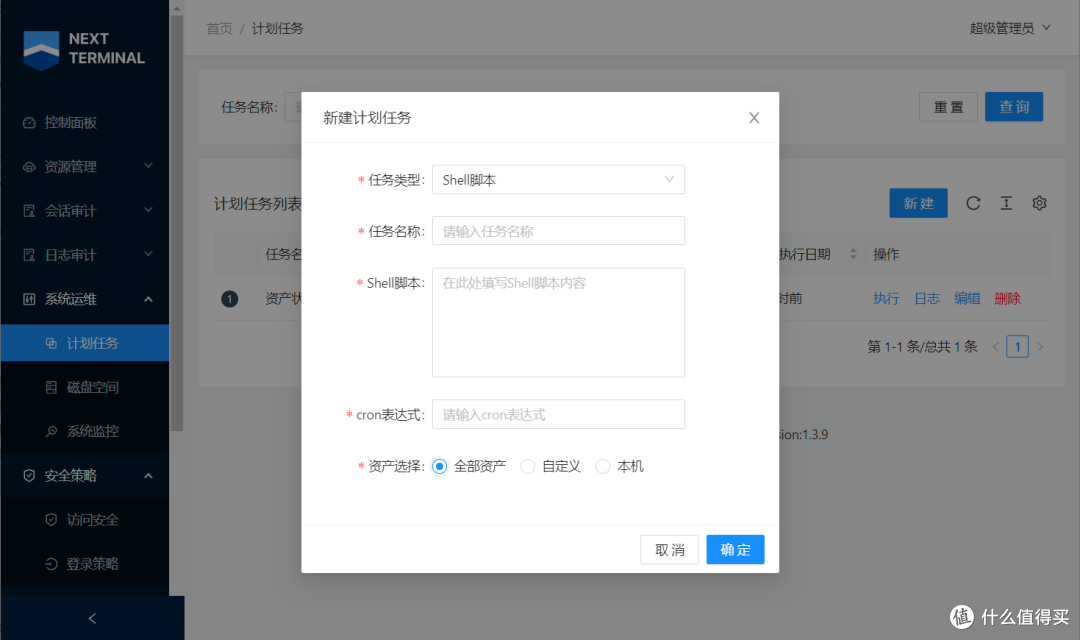Go to previous page arrow
1080x640 pixels.
pyautogui.click(x=995, y=347)
